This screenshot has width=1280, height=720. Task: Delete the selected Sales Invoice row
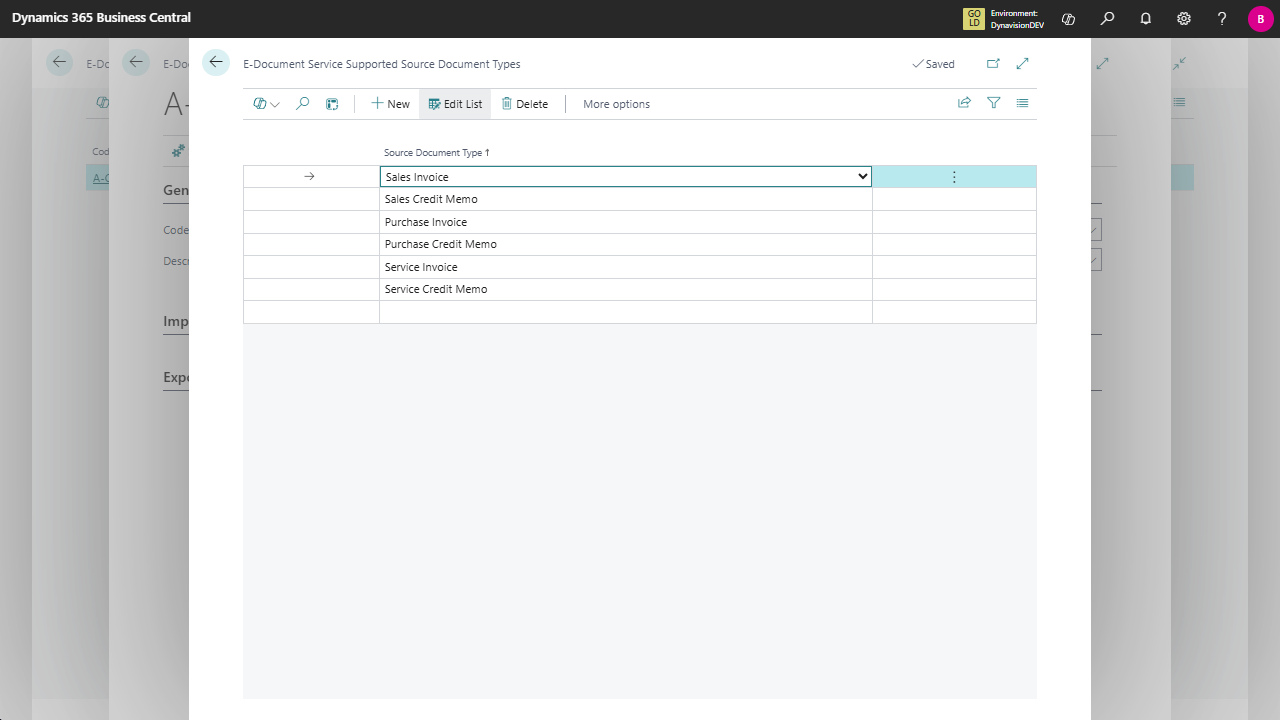tap(525, 104)
